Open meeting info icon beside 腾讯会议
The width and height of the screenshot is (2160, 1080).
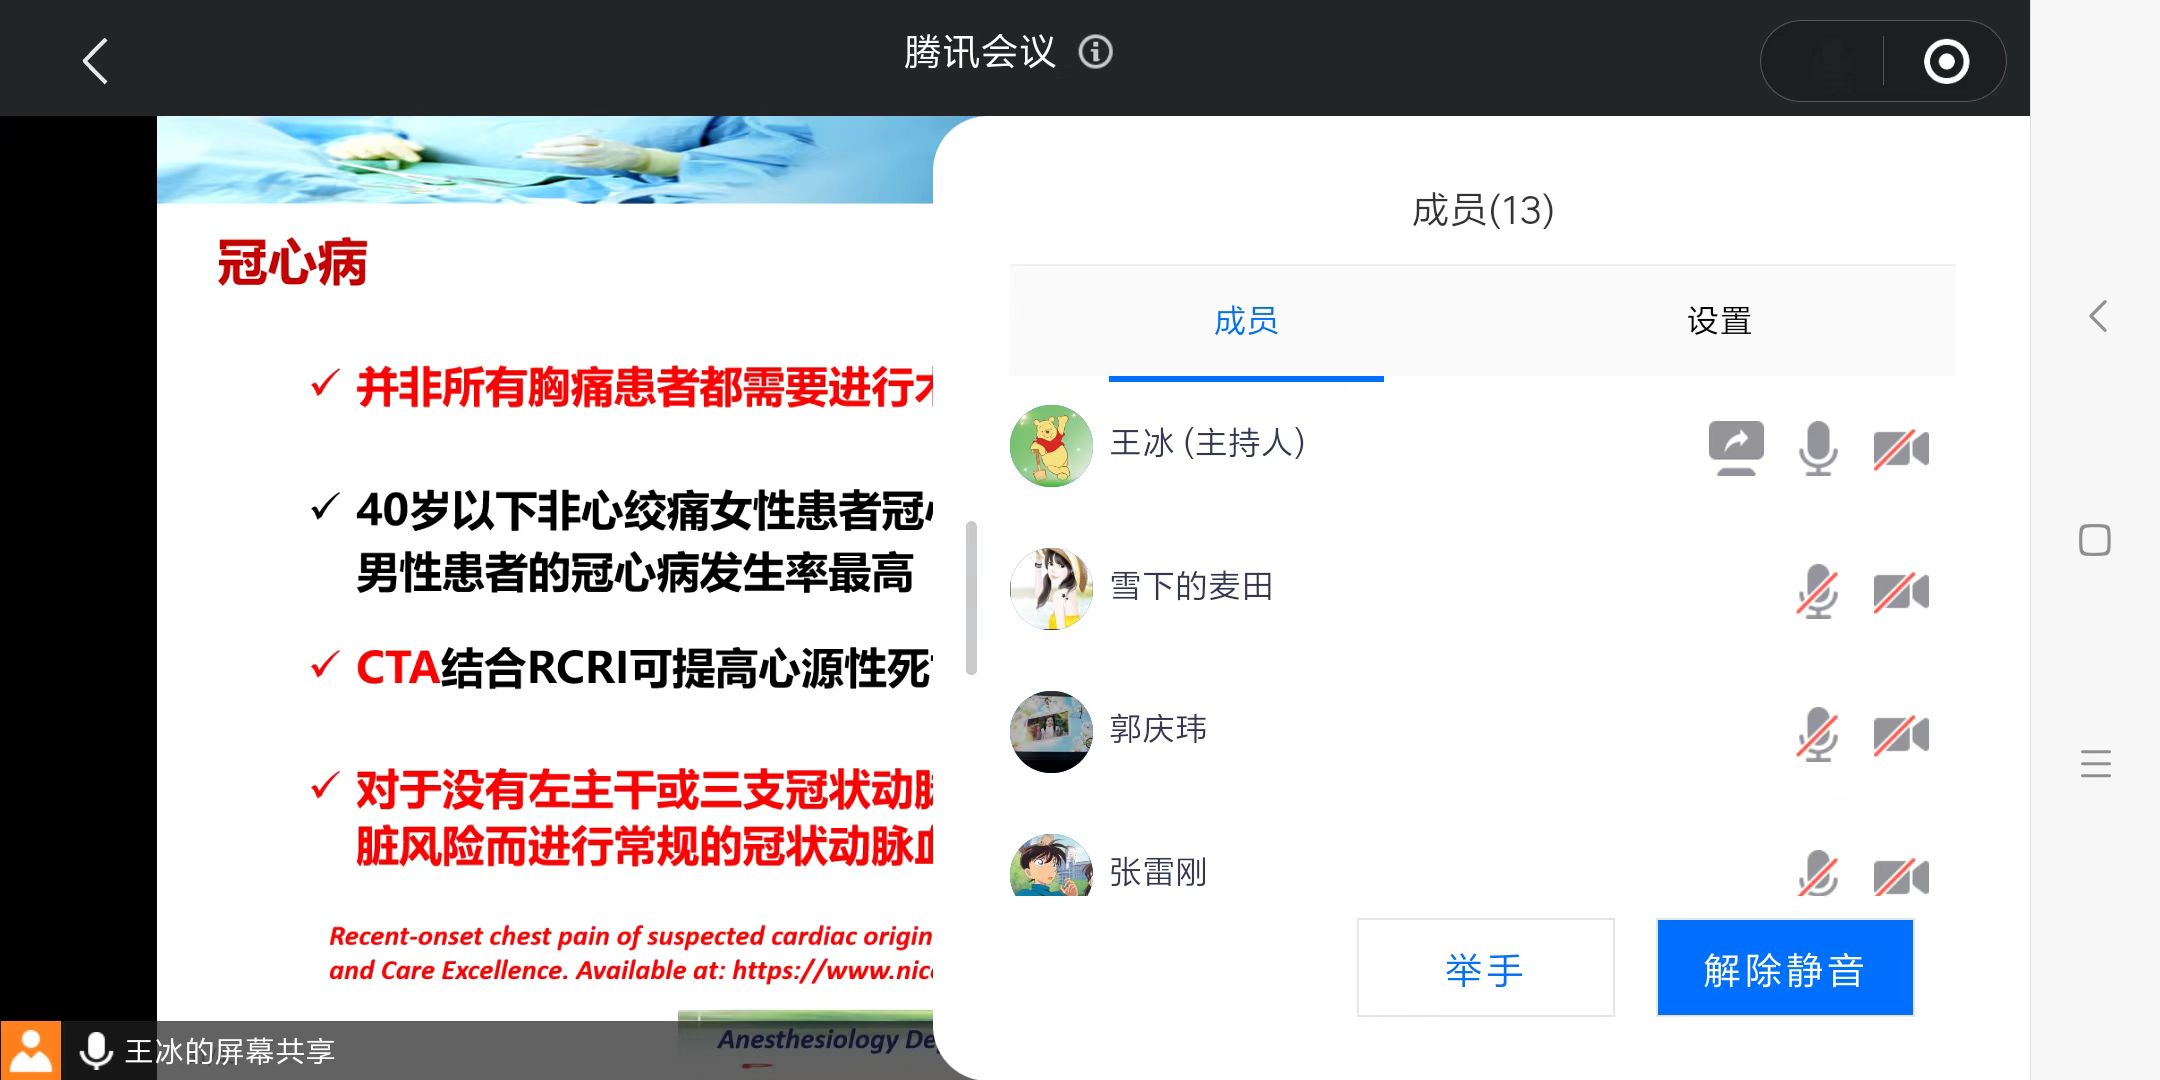(x=1095, y=52)
